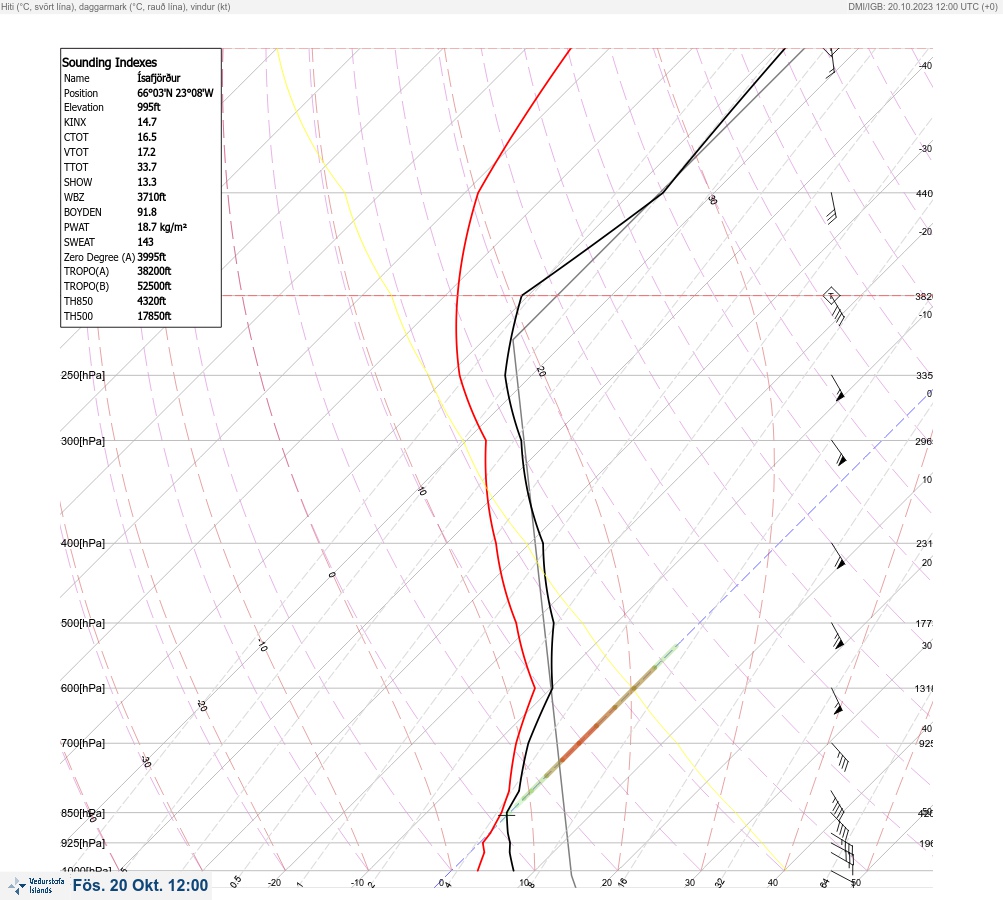The width and height of the screenshot is (1003, 900).
Task: Click the TTOT value 33.7
Action: 147,168
